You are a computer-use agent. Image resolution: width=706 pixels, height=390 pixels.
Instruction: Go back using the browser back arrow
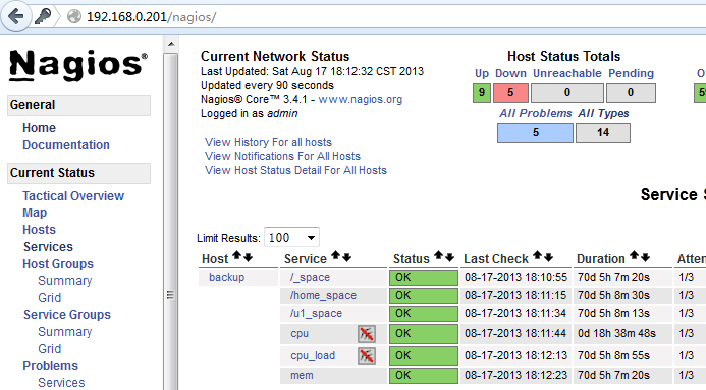coord(16,17)
